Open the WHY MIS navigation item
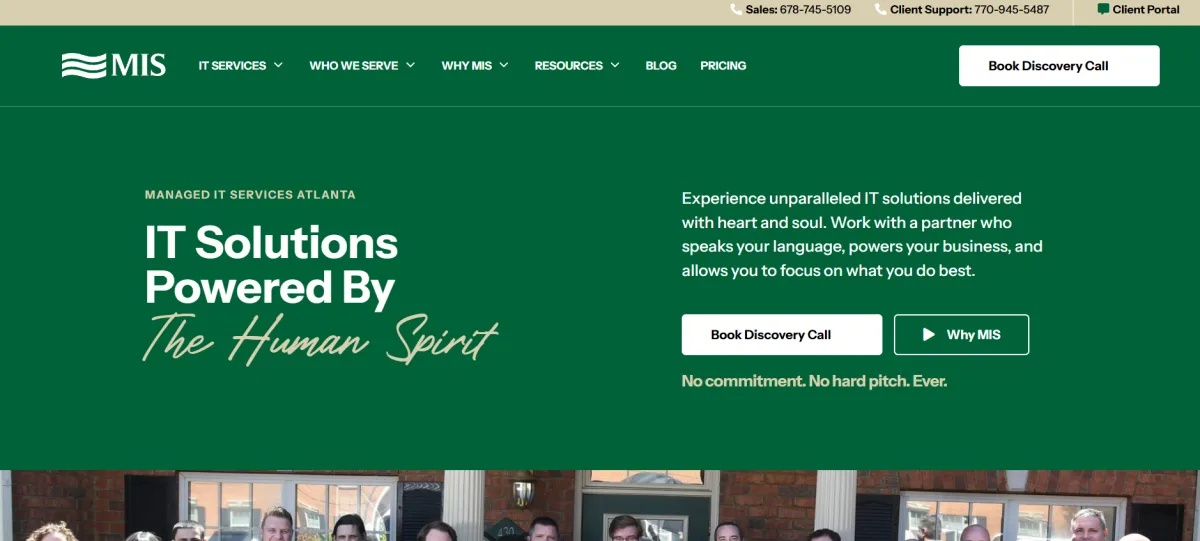The width and height of the screenshot is (1200, 541). point(467,66)
